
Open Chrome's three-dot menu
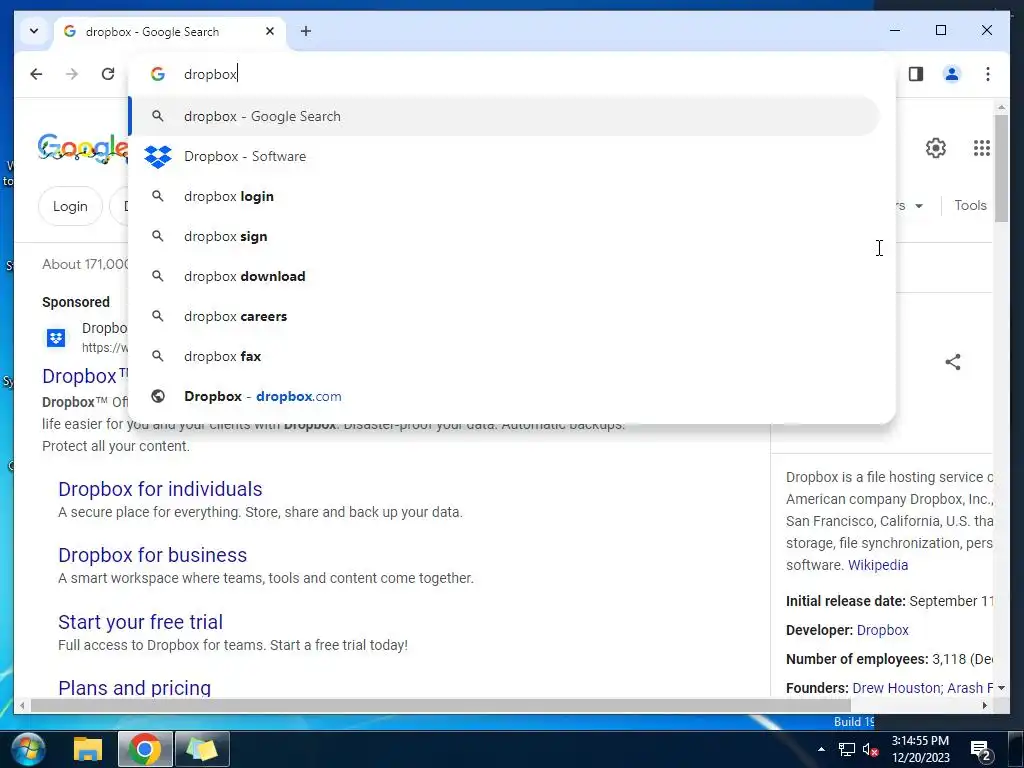click(987, 74)
